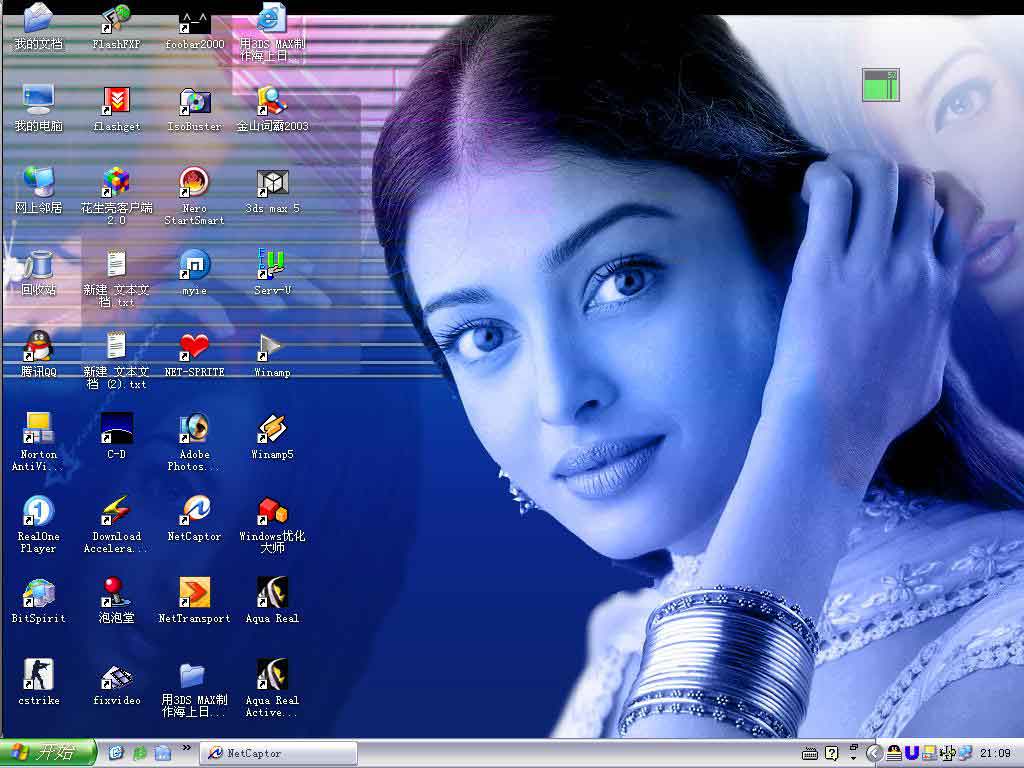Viewport: 1024px width, 768px height.
Task: Click the green Start button
Action: [x=48, y=753]
